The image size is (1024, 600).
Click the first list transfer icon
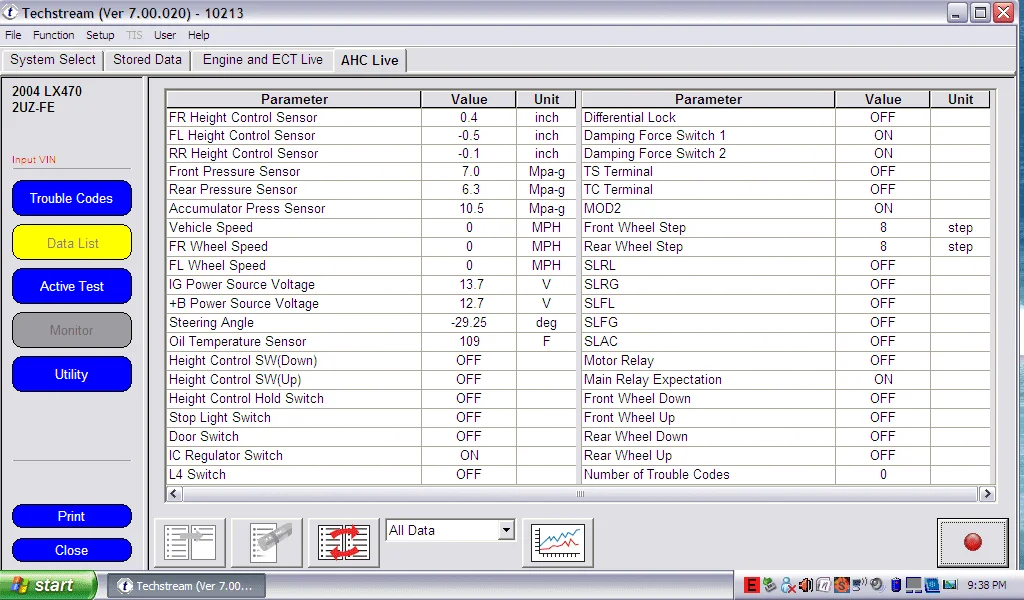[x=190, y=542]
